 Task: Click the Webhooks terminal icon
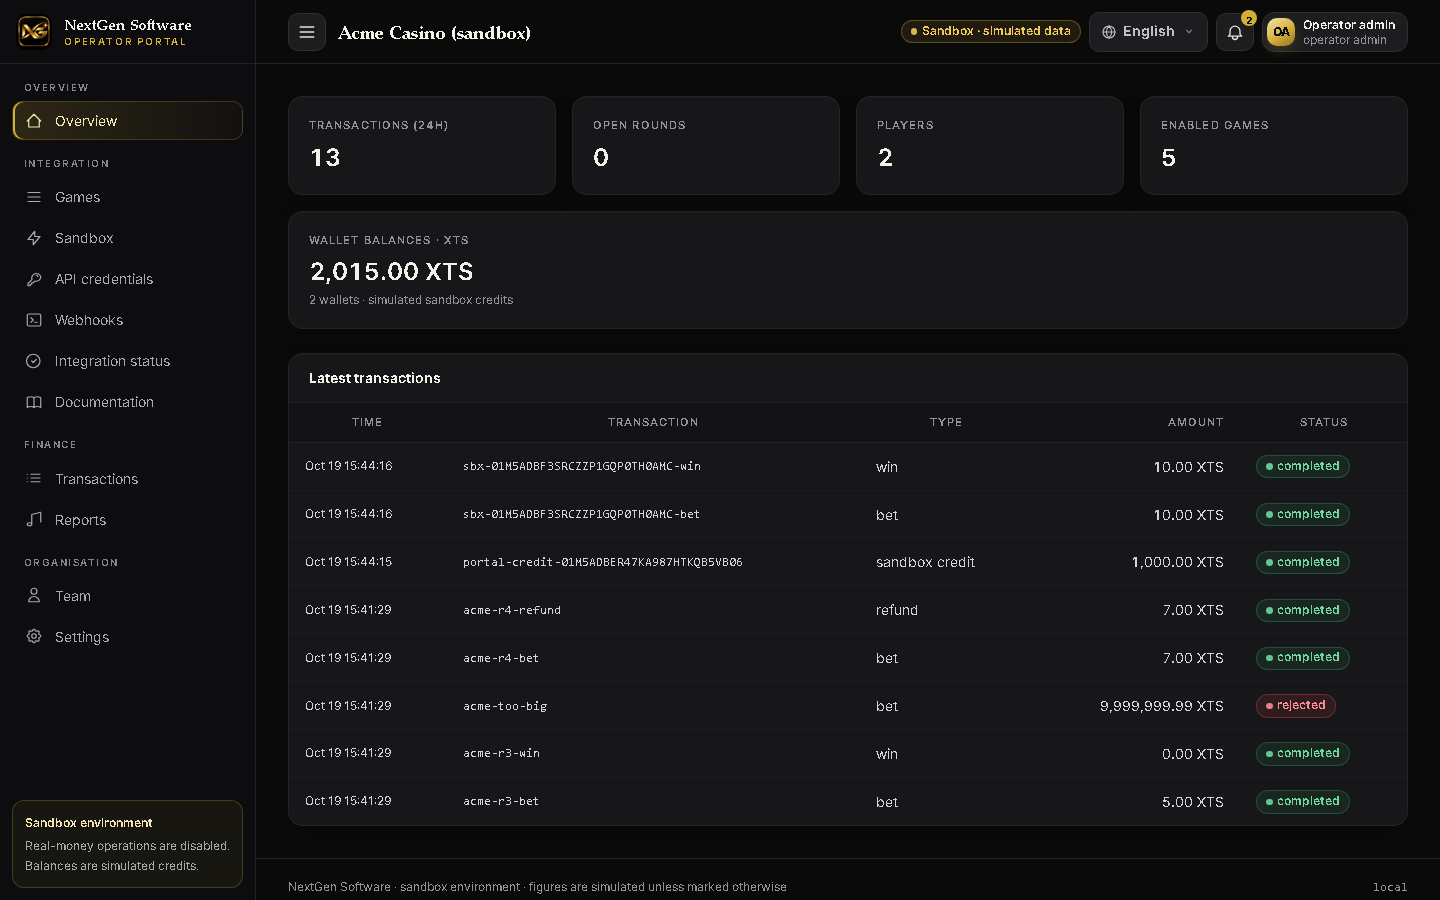(34, 320)
